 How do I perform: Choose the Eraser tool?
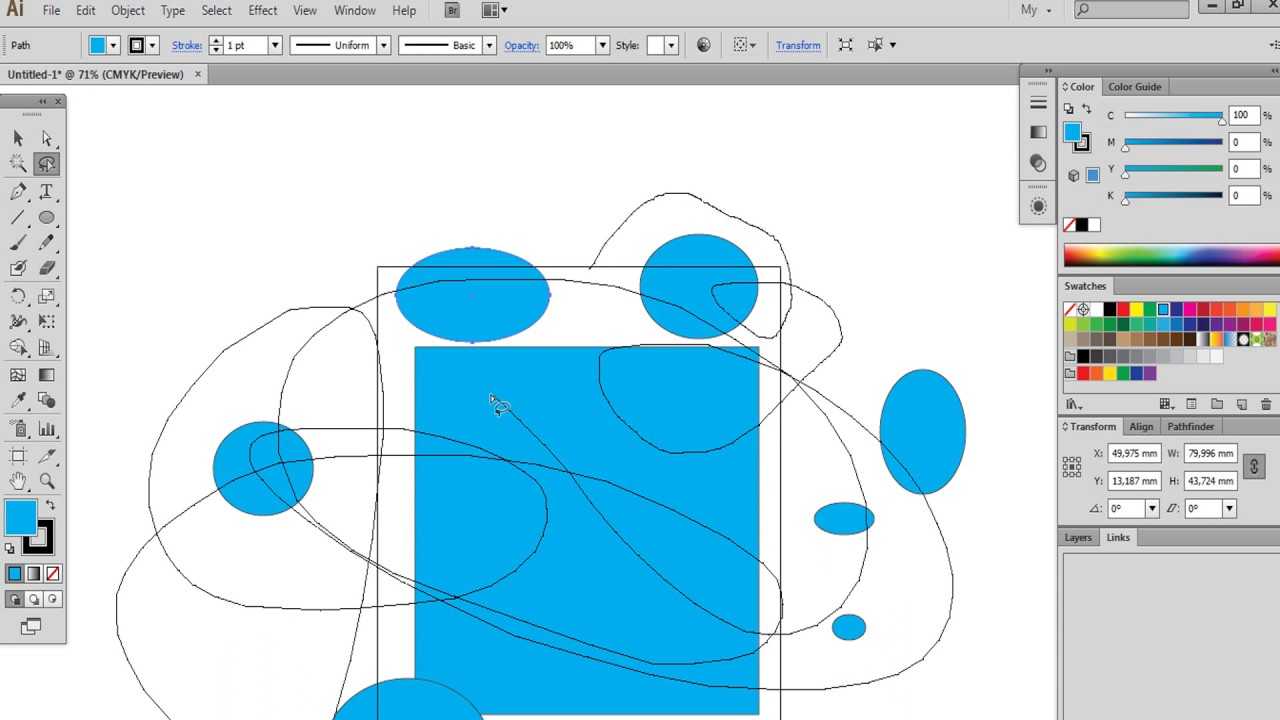(x=47, y=269)
